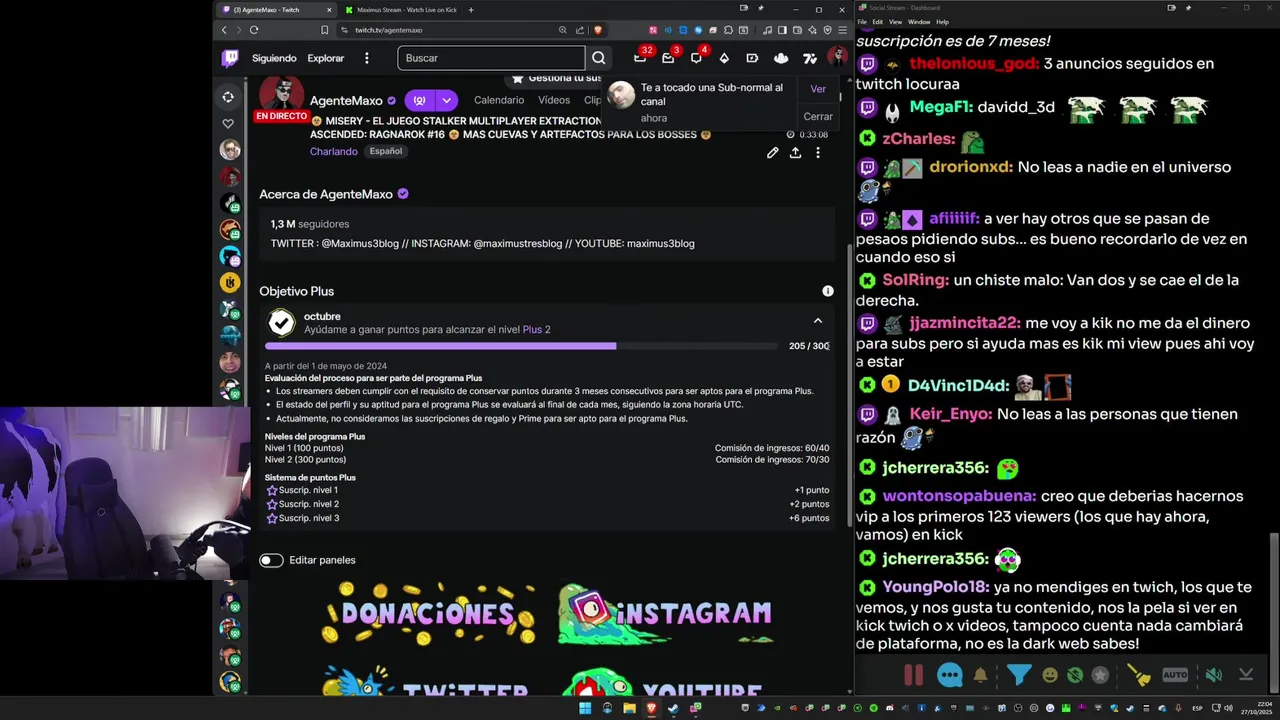Open the filter funnel in Social Stream

click(x=1019, y=675)
